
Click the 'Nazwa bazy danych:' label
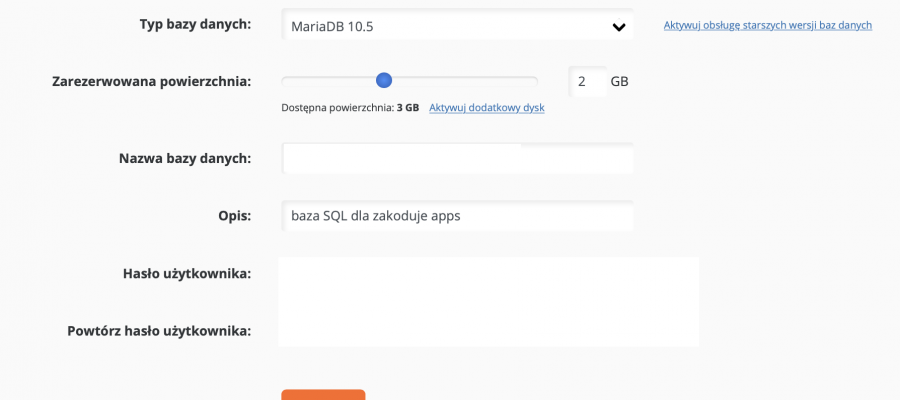click(185, 158)
